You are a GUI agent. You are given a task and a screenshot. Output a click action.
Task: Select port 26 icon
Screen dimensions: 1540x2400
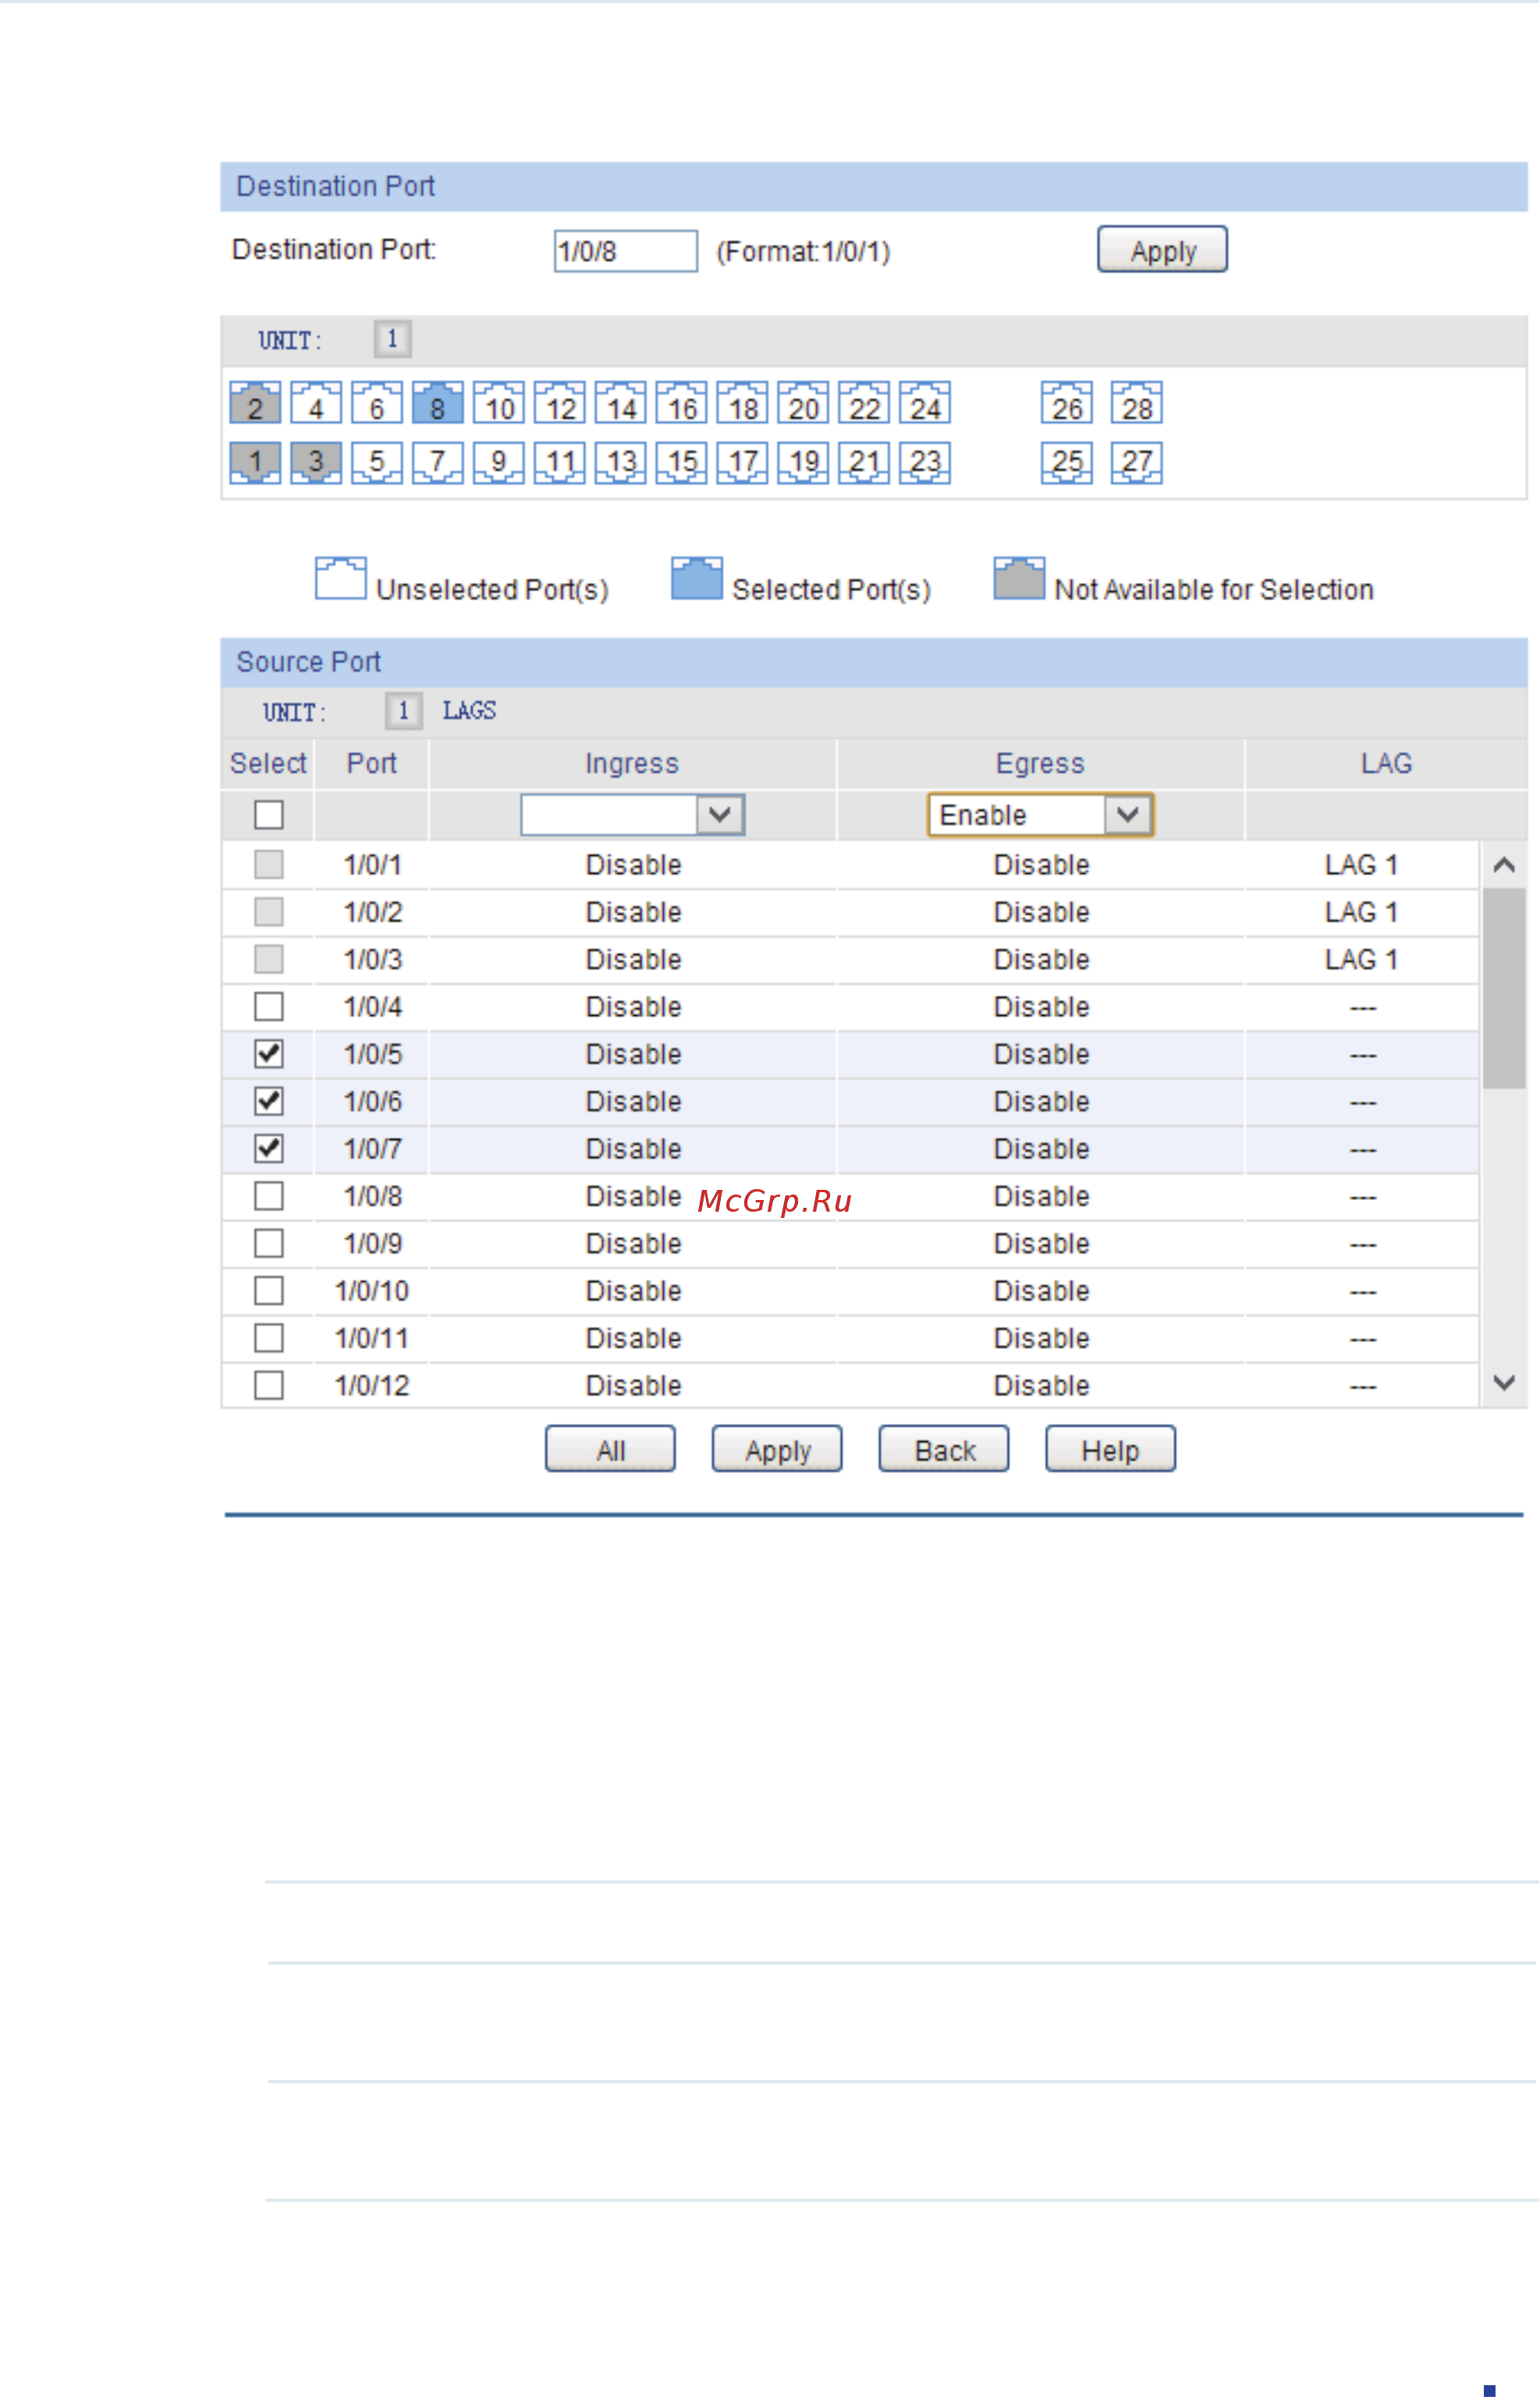1068,403
